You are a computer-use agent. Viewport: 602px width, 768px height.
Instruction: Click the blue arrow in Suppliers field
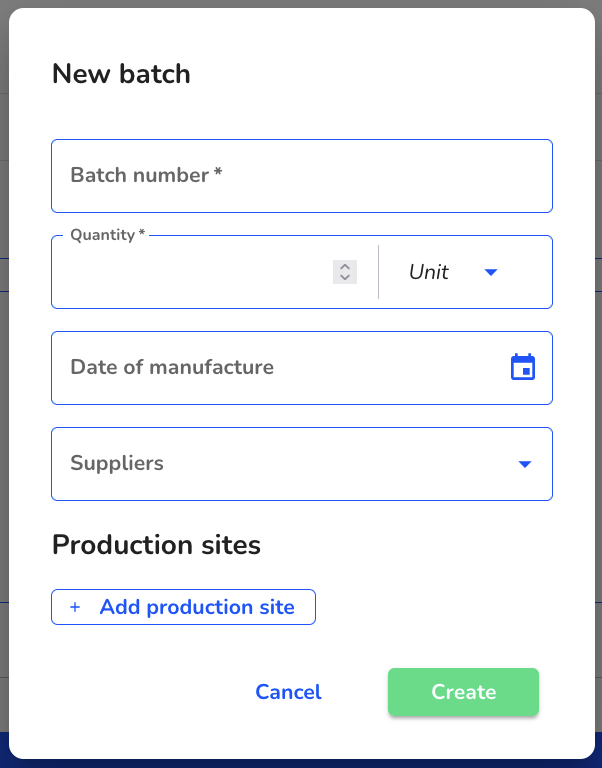[525, 464]
